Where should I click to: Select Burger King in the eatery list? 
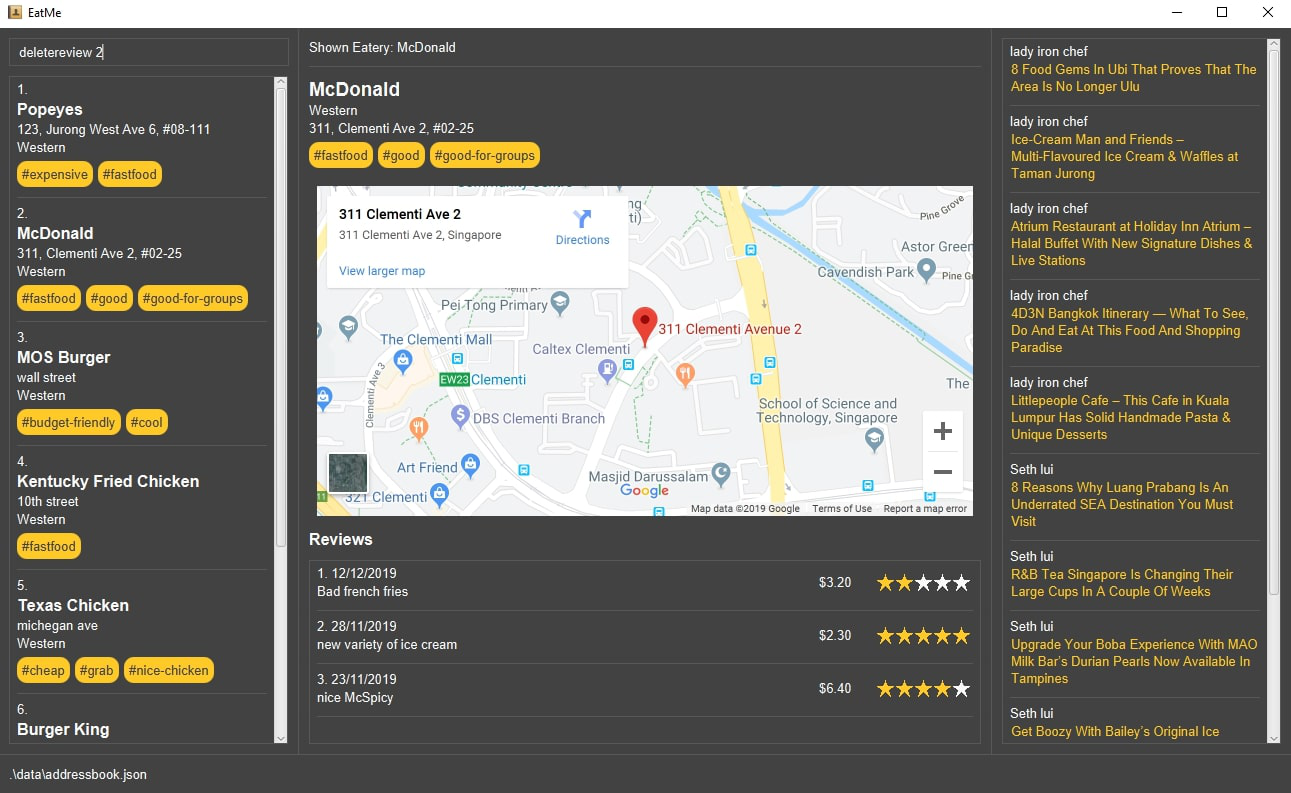pyautogui.click(x=142, y=720)
